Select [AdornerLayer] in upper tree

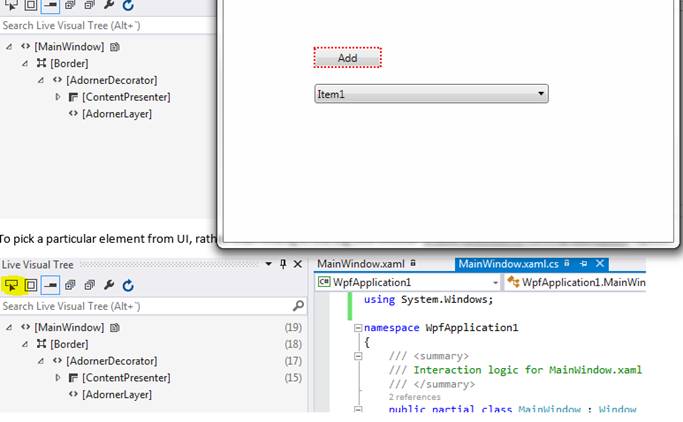click(117, 114)
